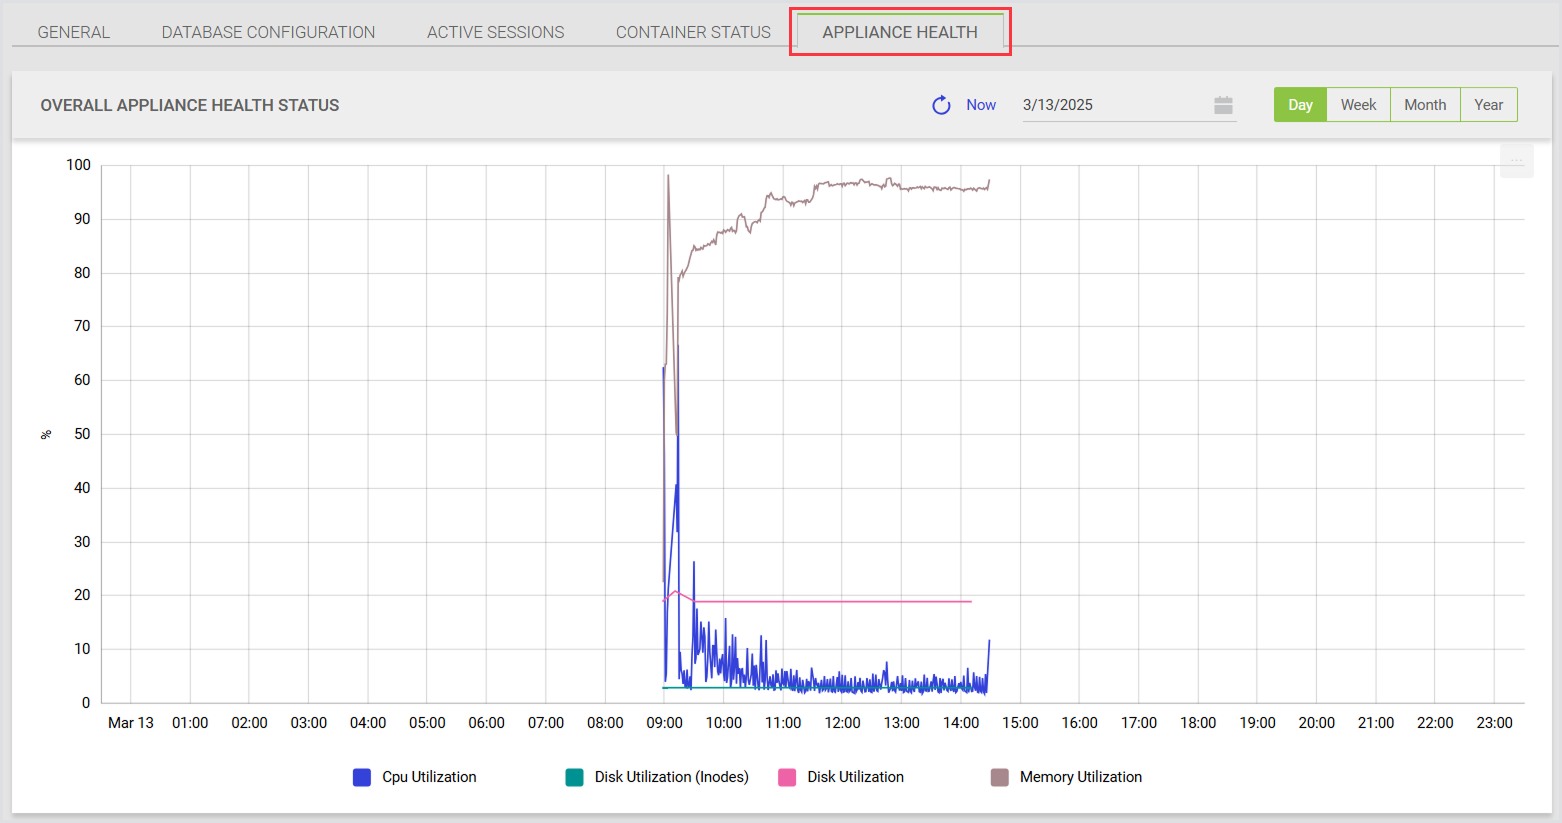Click the pink Disk Utilization legend marker
This screenshot has width=1562, height=823.
pyautogui.click(x=787, y=778)
